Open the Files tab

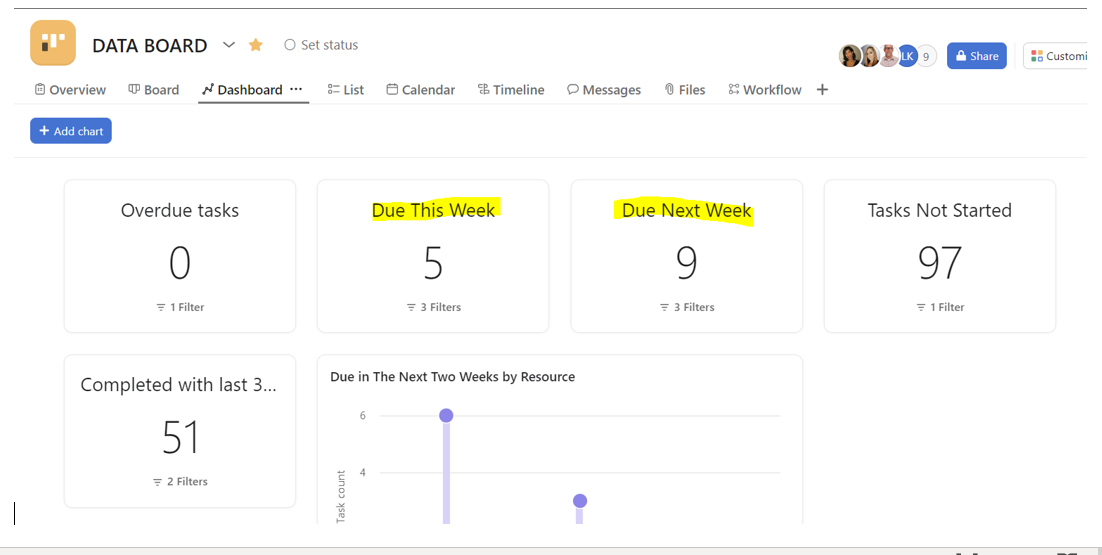click(685, 90)
